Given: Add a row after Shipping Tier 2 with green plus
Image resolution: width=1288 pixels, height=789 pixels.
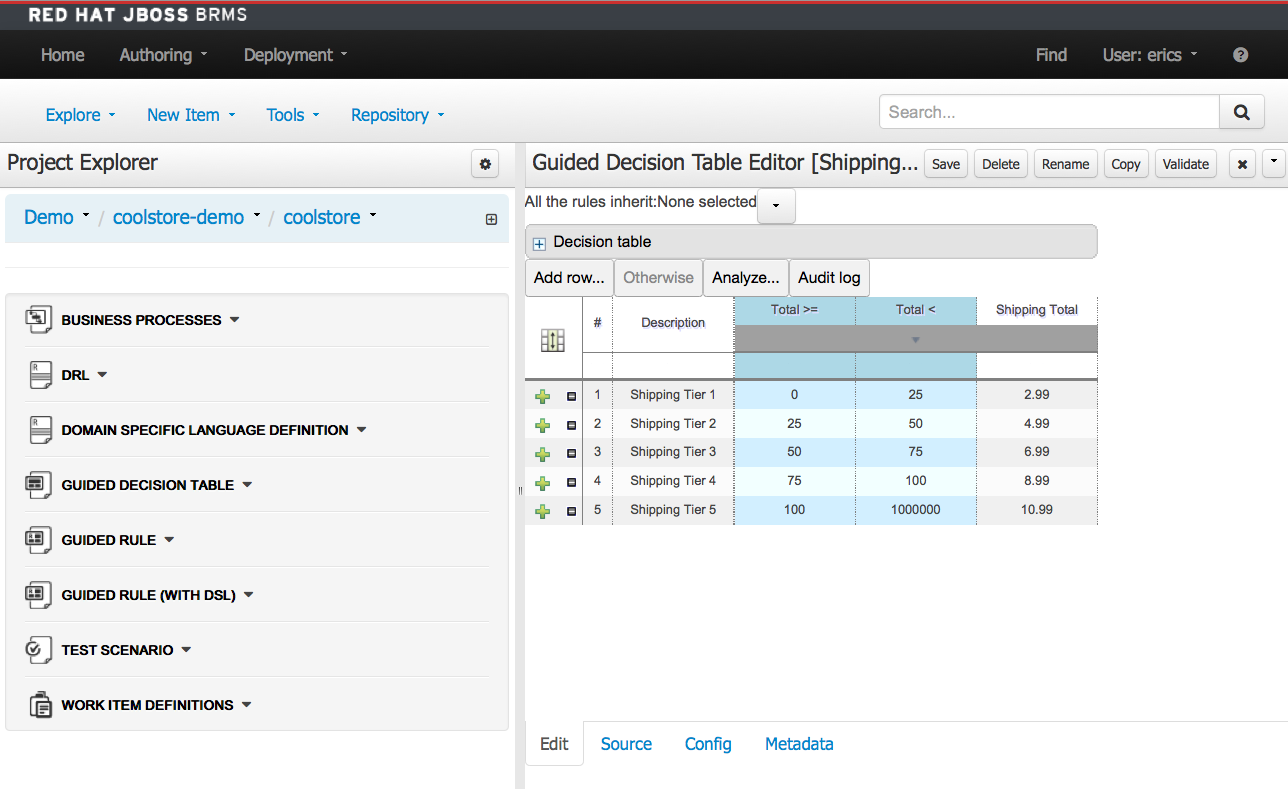Looking at the screenshot, I should point(542,425).
